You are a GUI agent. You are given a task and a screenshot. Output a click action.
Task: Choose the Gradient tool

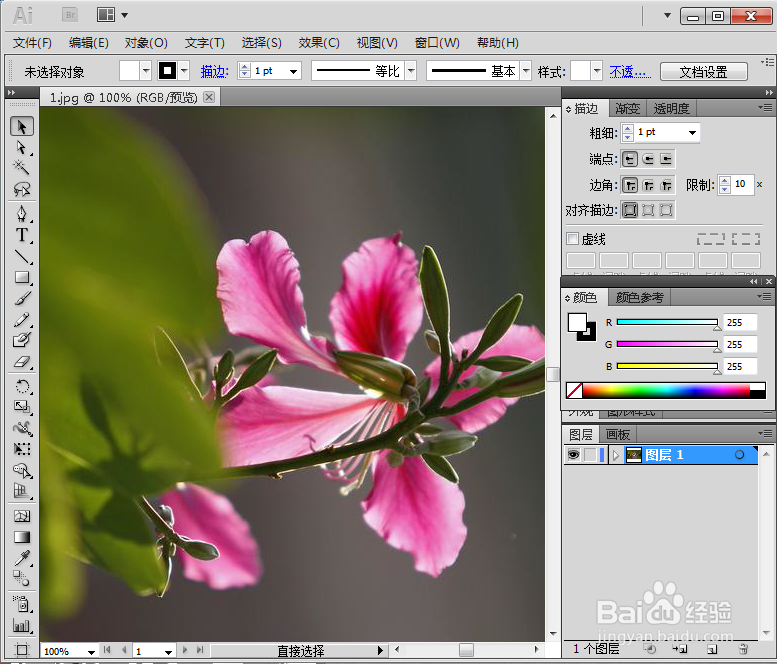coord(22,537)
